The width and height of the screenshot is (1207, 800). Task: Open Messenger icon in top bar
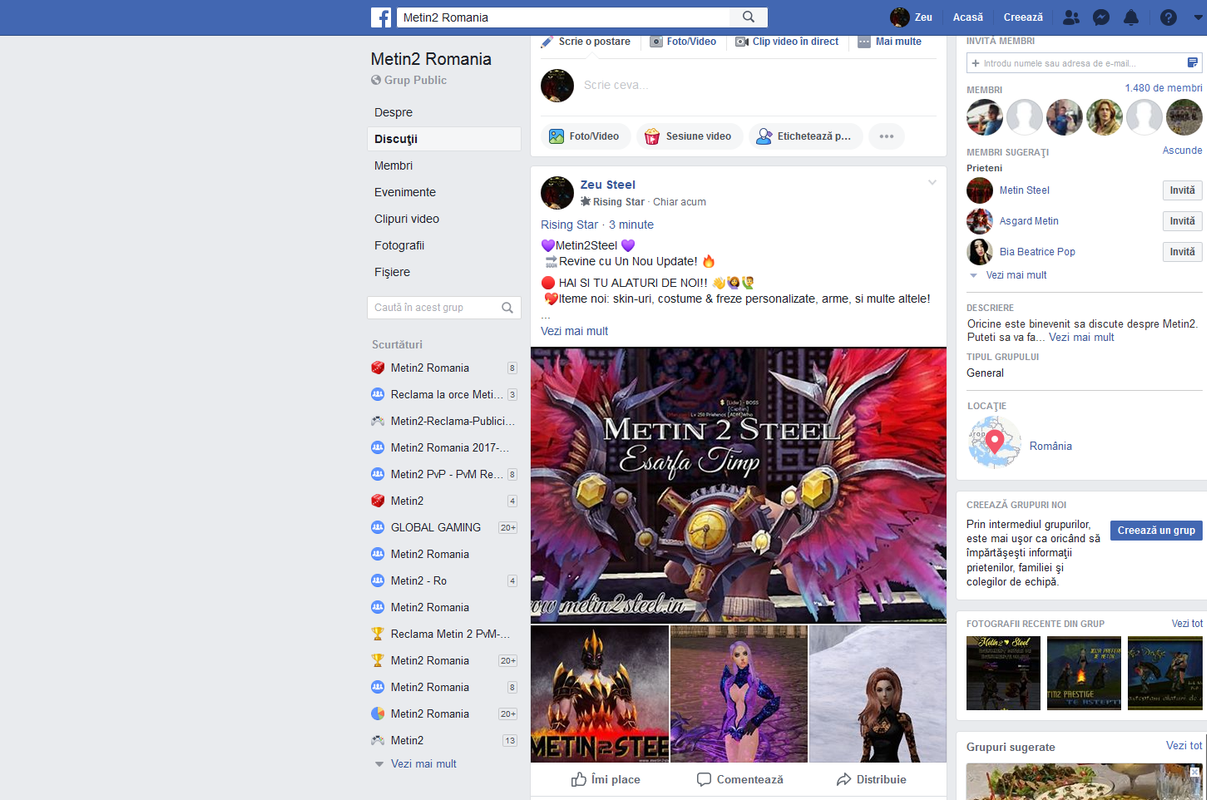(1100, 17)
